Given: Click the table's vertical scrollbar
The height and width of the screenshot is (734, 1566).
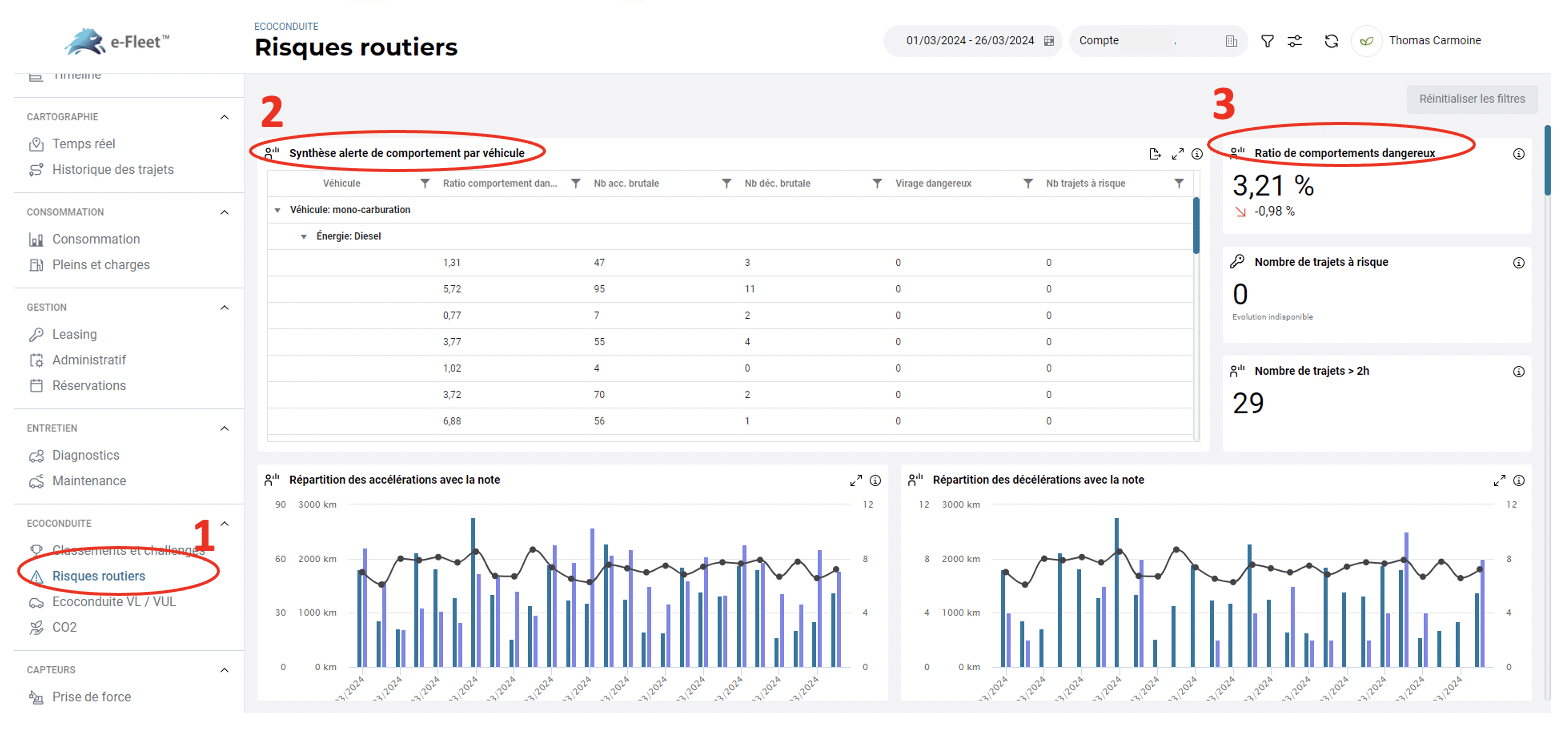Looking at the screenshot, I should [1196, 225].
